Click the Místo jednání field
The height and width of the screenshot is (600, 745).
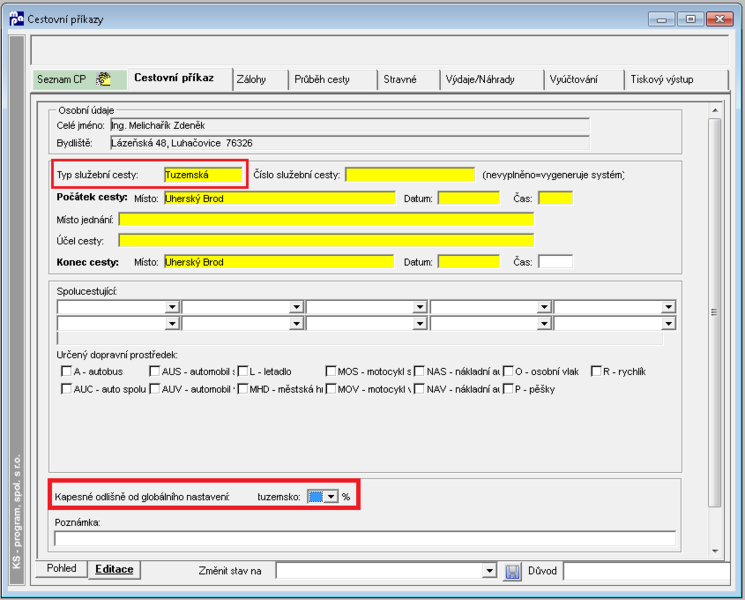326,219
